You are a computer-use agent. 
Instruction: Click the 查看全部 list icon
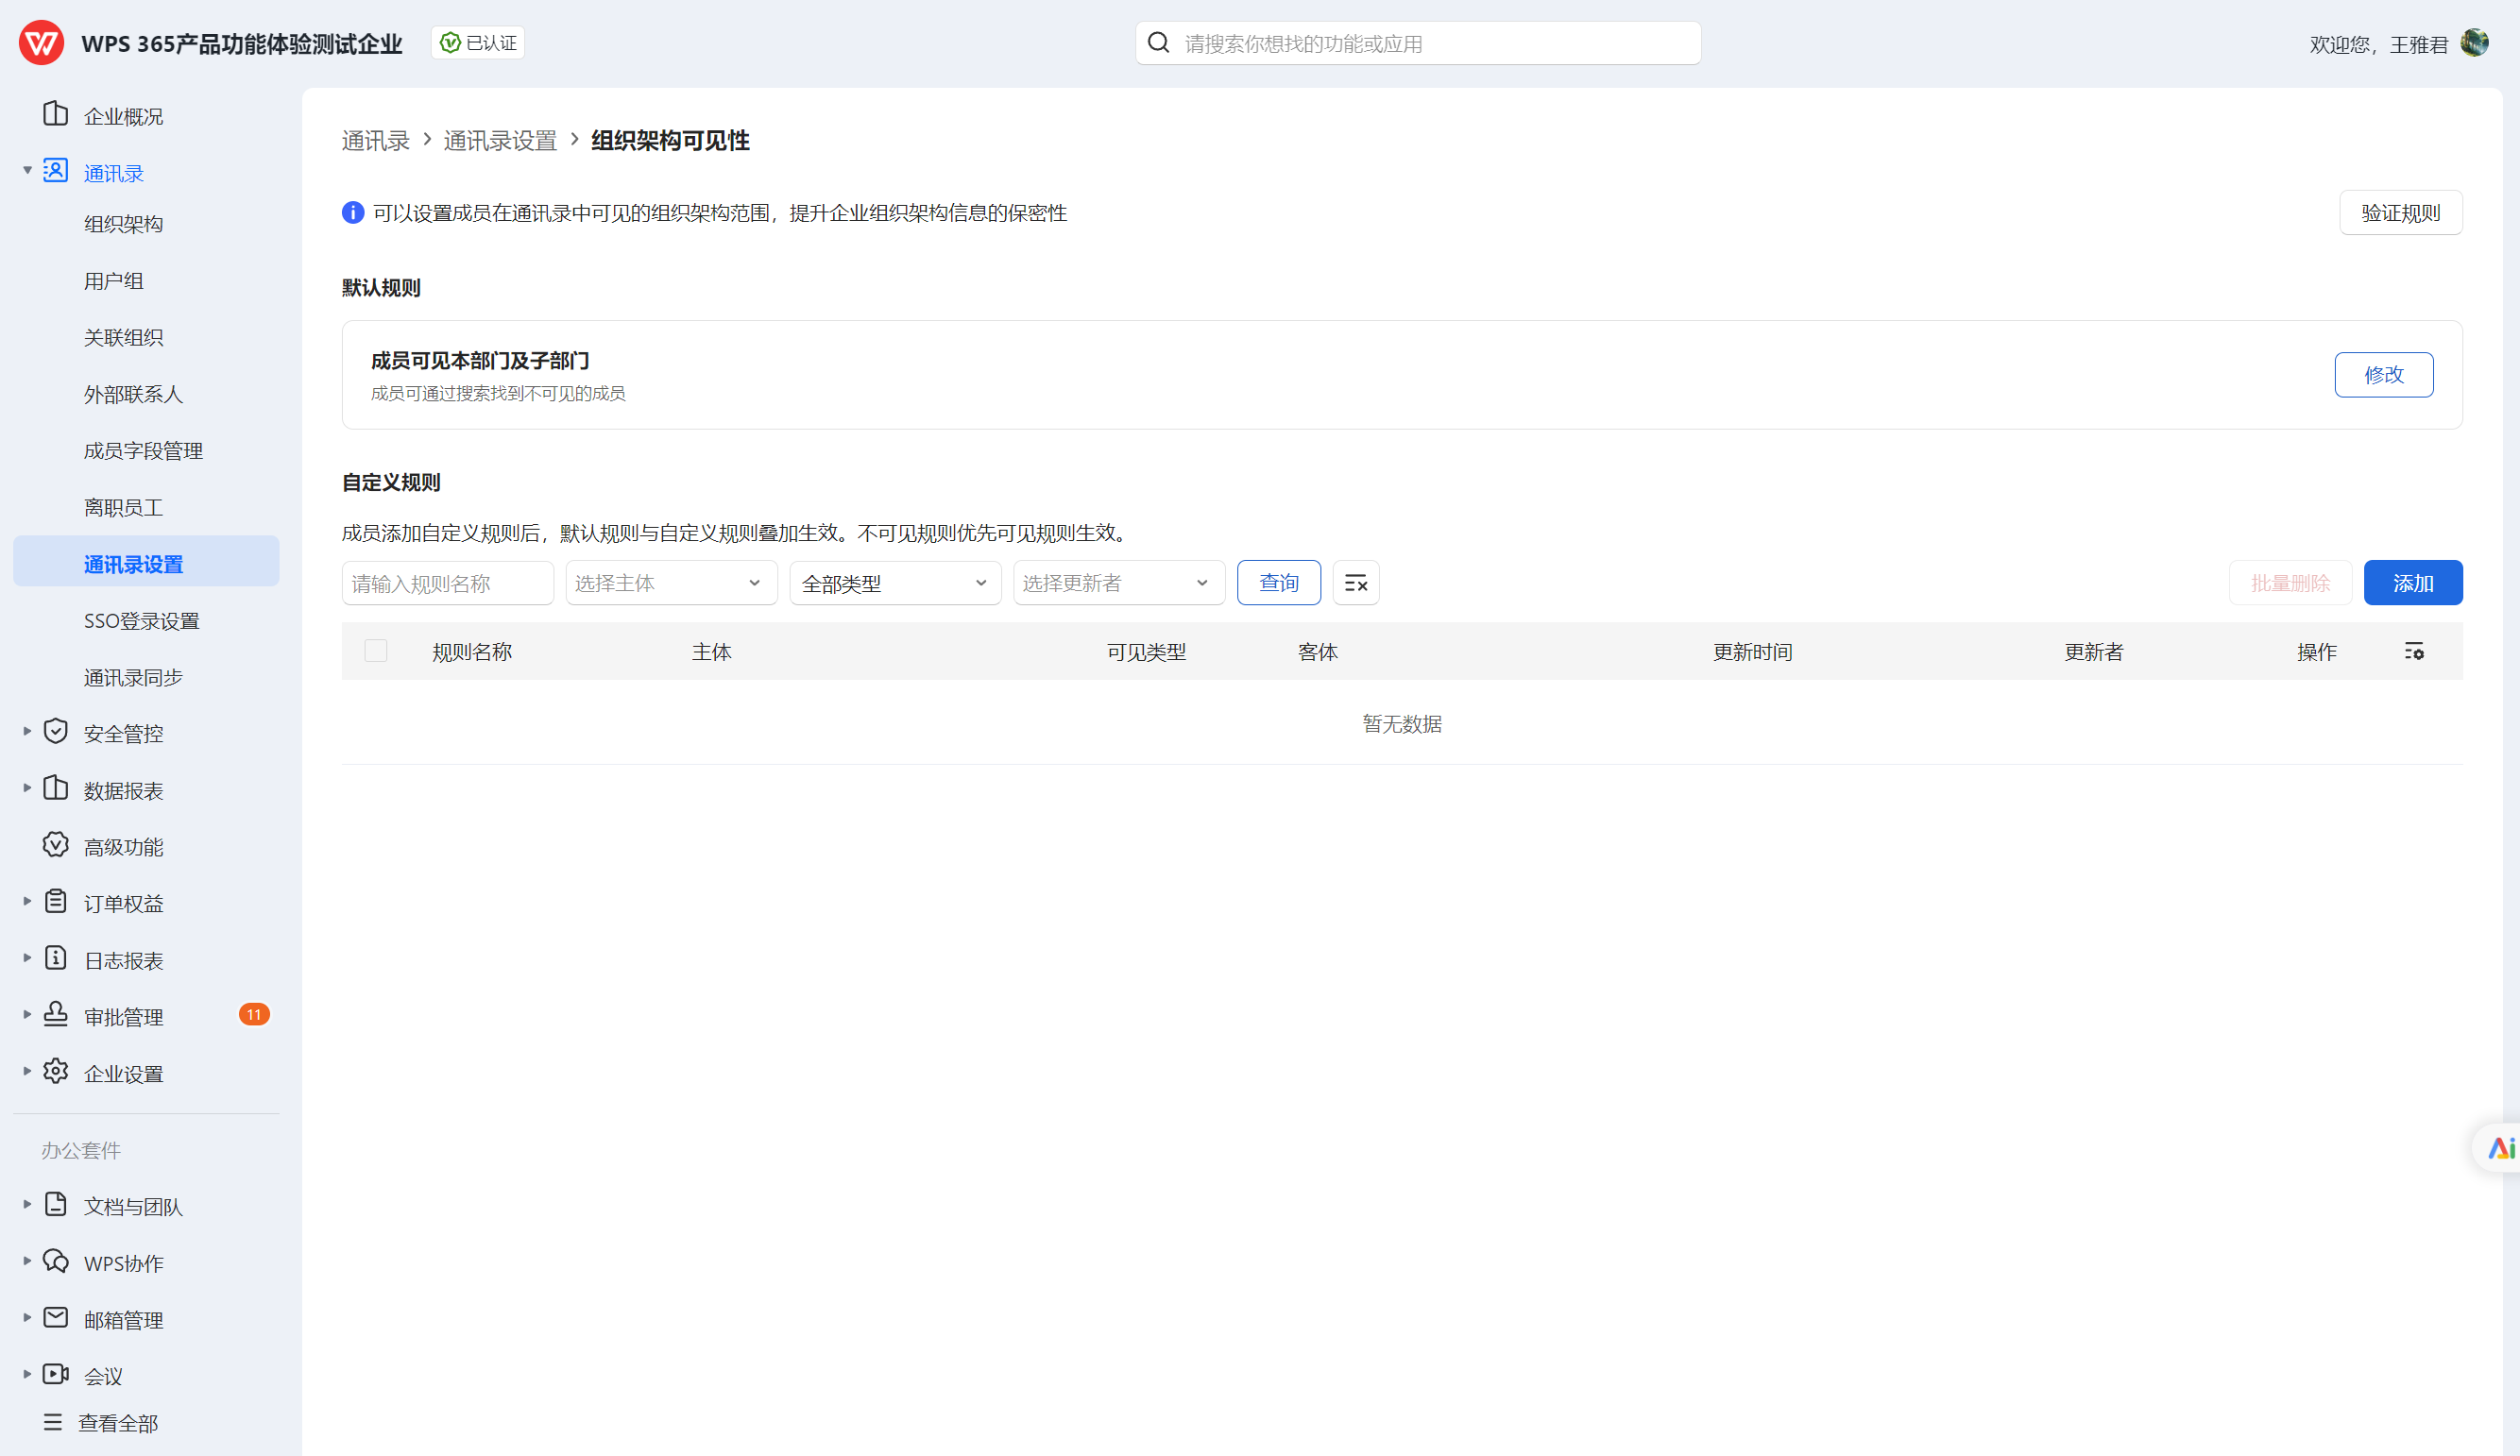click(53, 1422)
